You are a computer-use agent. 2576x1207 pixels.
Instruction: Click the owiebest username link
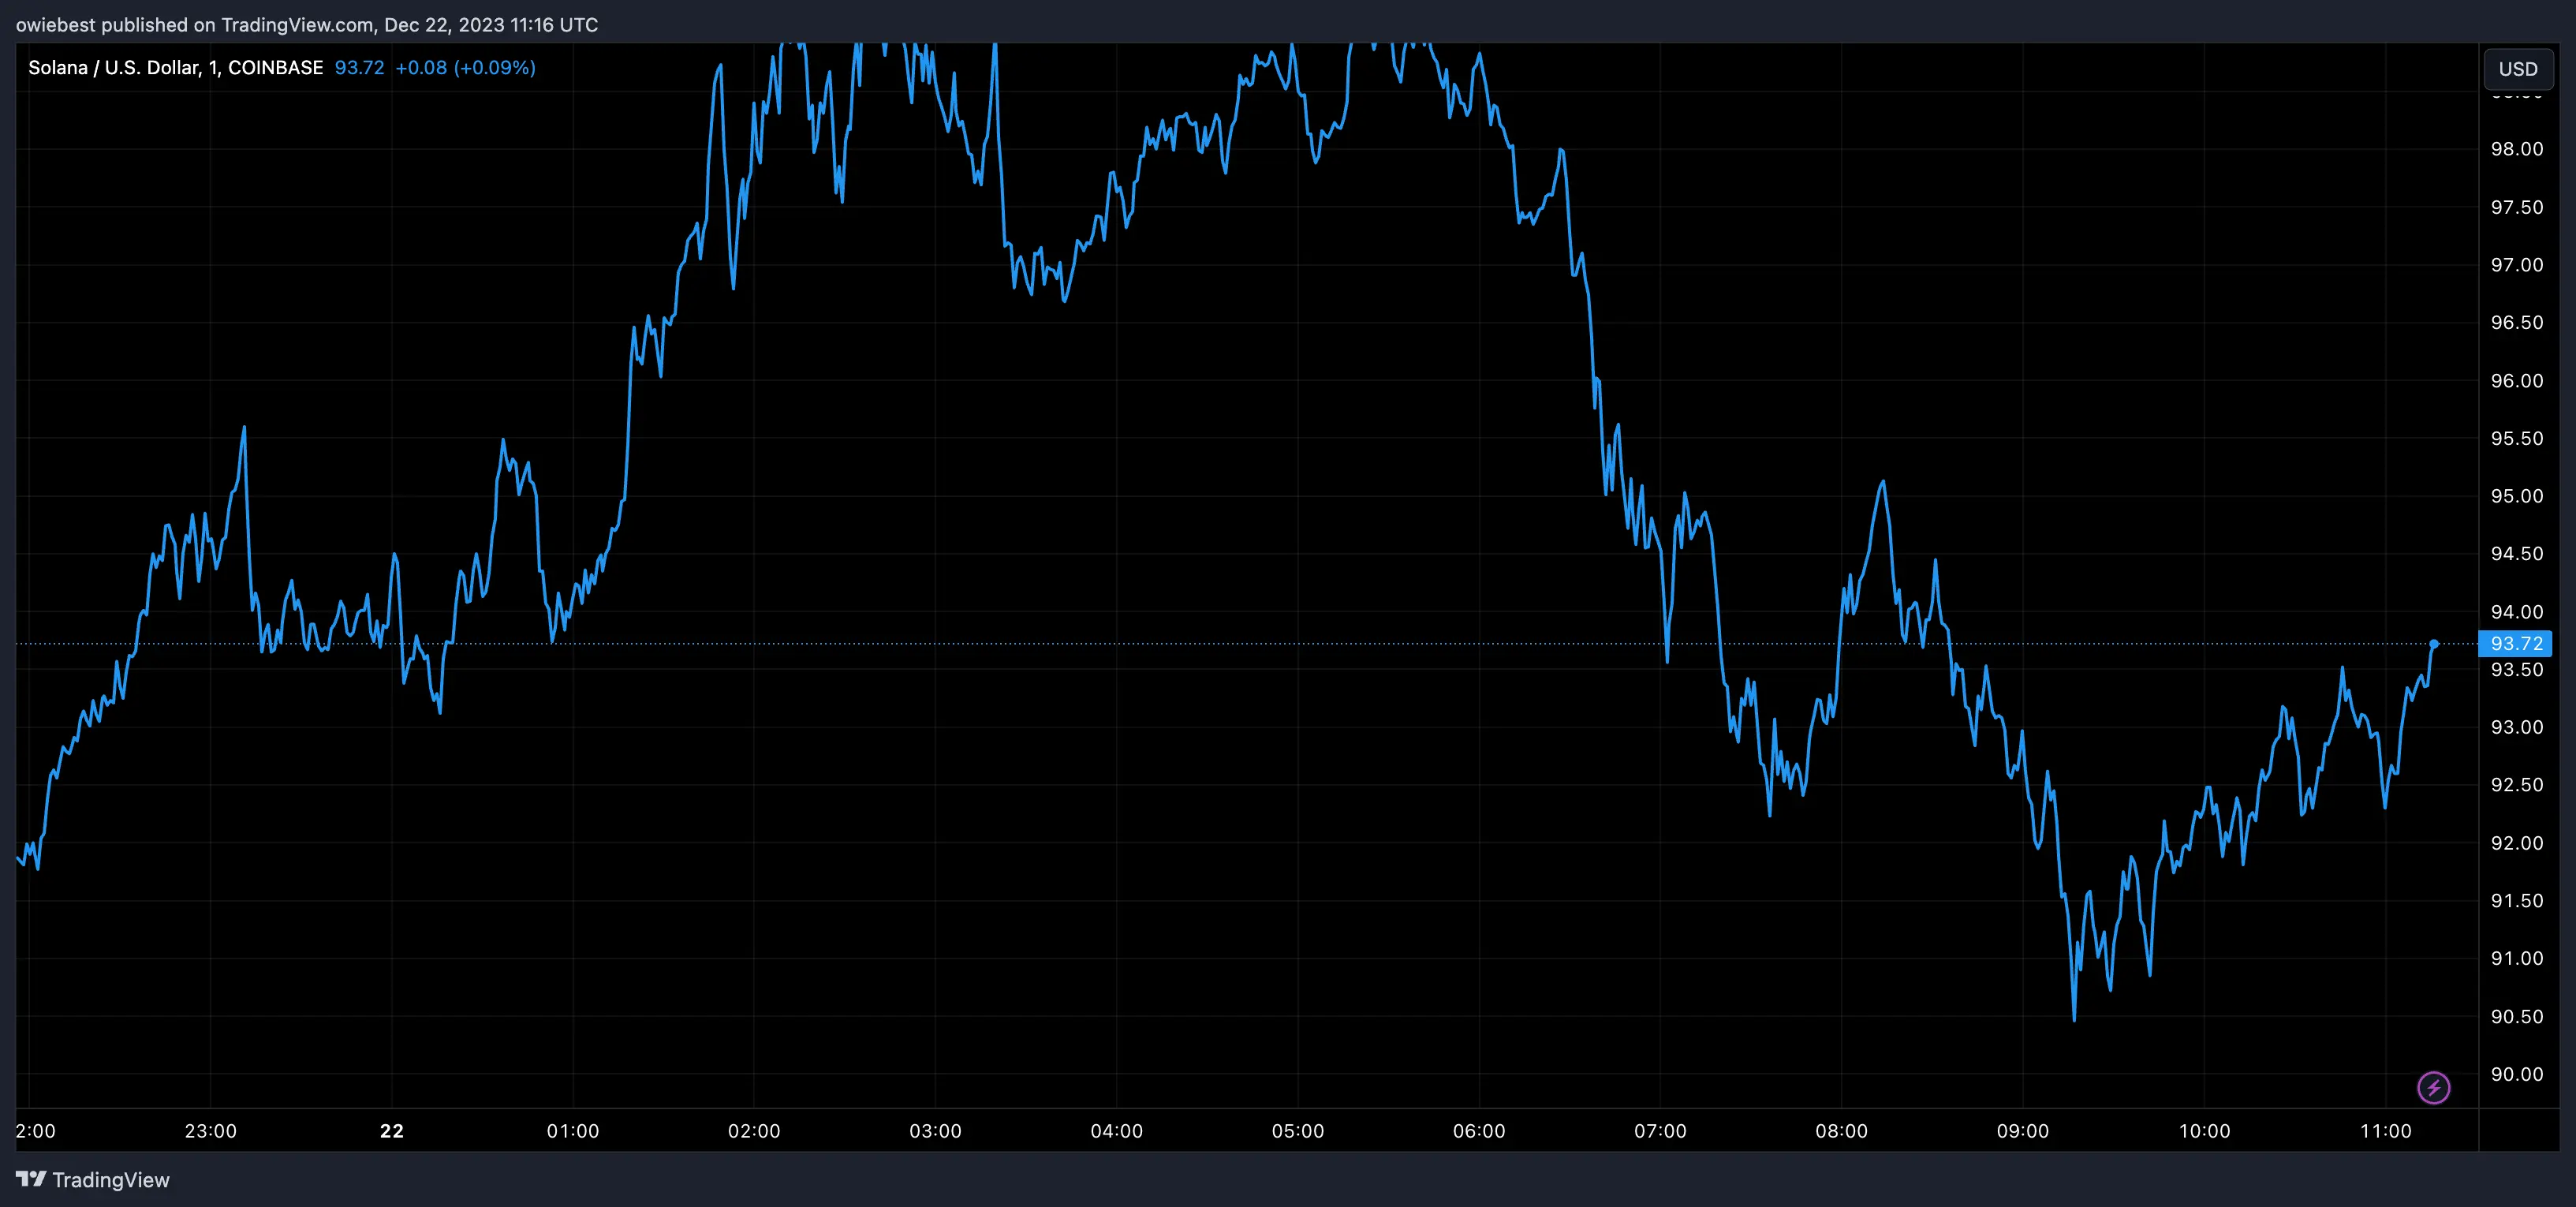coord(55,25)
